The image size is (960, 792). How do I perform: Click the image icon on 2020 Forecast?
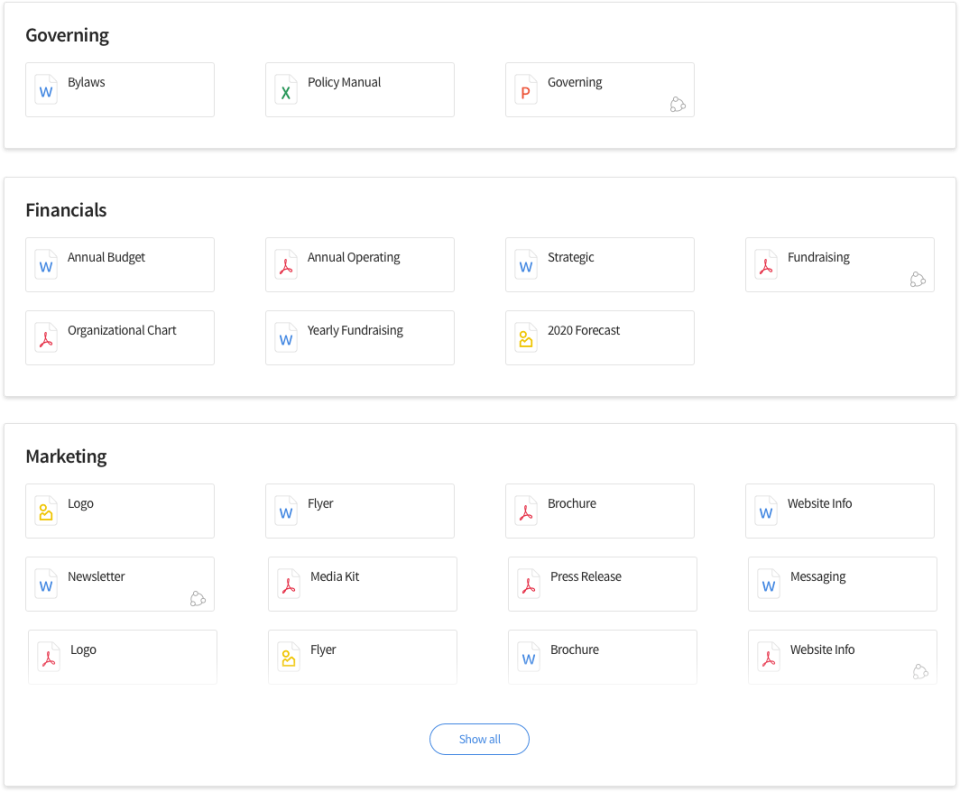526,339
